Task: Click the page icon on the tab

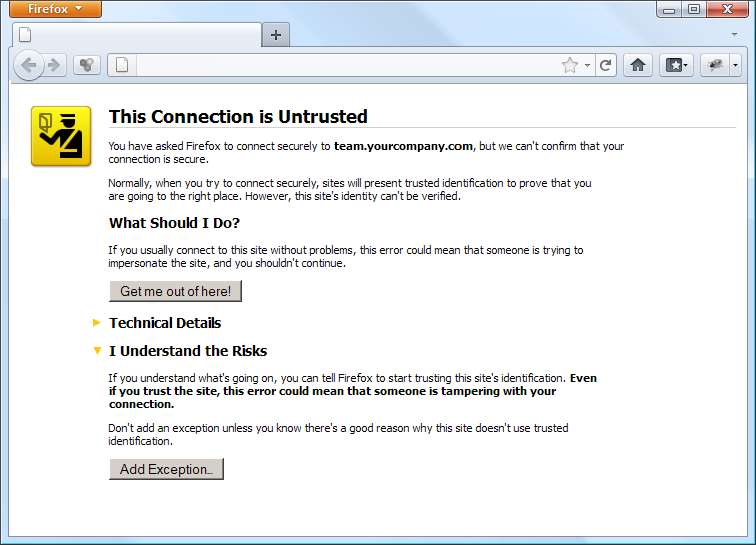Action: point(25,35)
